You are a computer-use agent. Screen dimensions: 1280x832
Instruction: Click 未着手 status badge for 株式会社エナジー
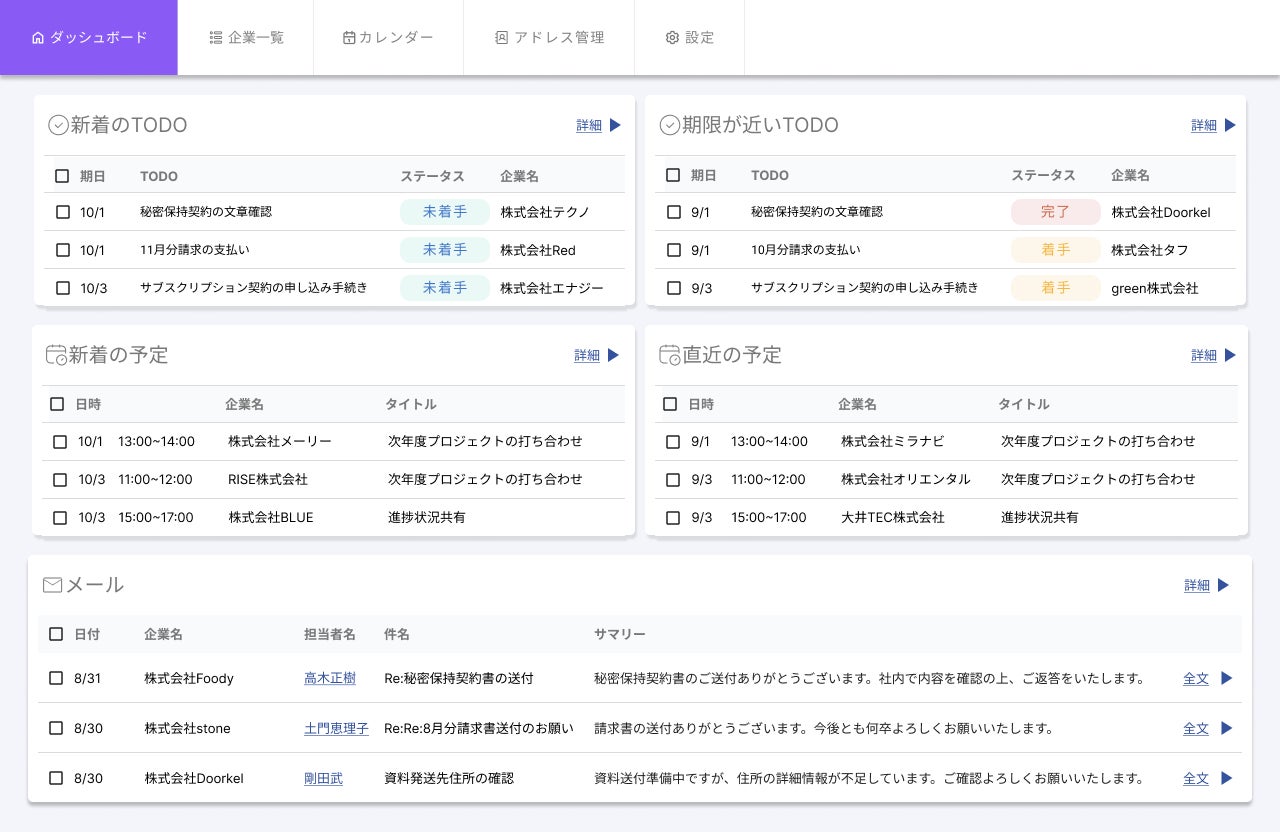click(445, 288)
